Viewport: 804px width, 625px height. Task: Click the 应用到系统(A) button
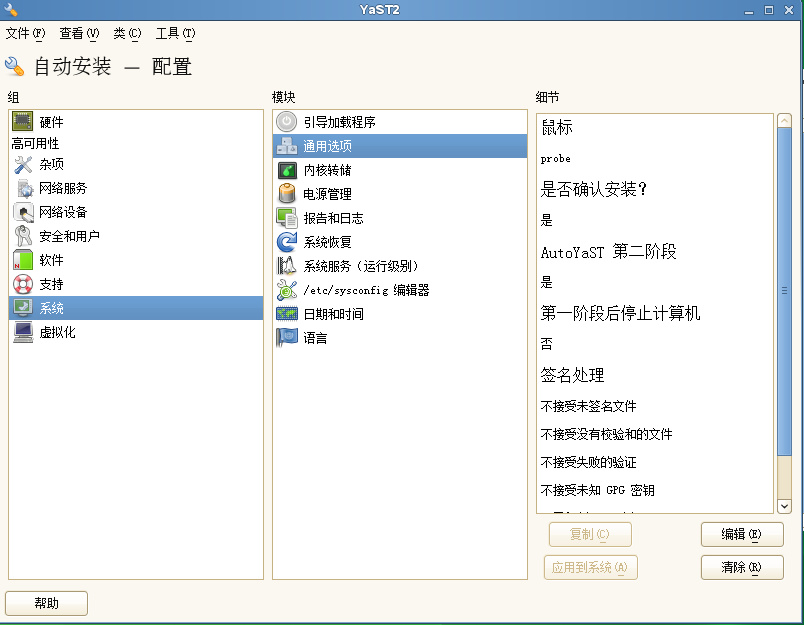pos(590,567)
